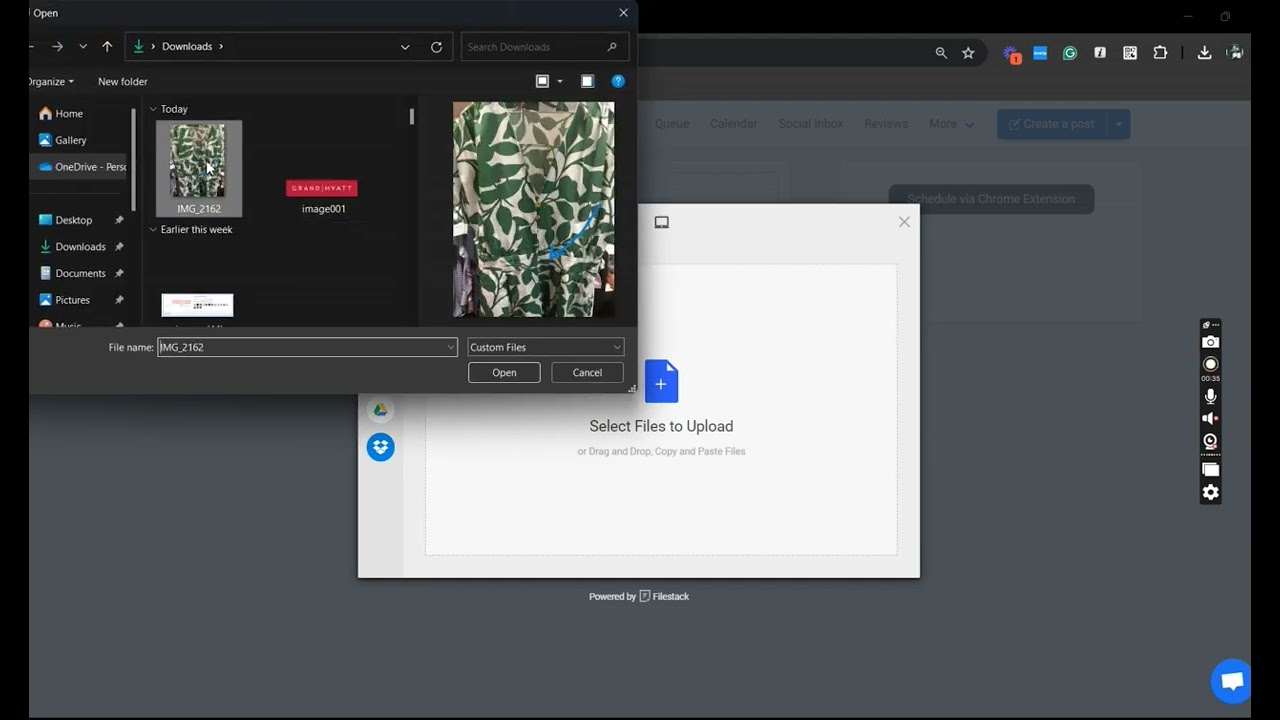This screenshot has height=720, width=1280.
Task: Open the Chrome Extensions puzzle icon
Action: pyautogui.click(x=1160, y=53)
